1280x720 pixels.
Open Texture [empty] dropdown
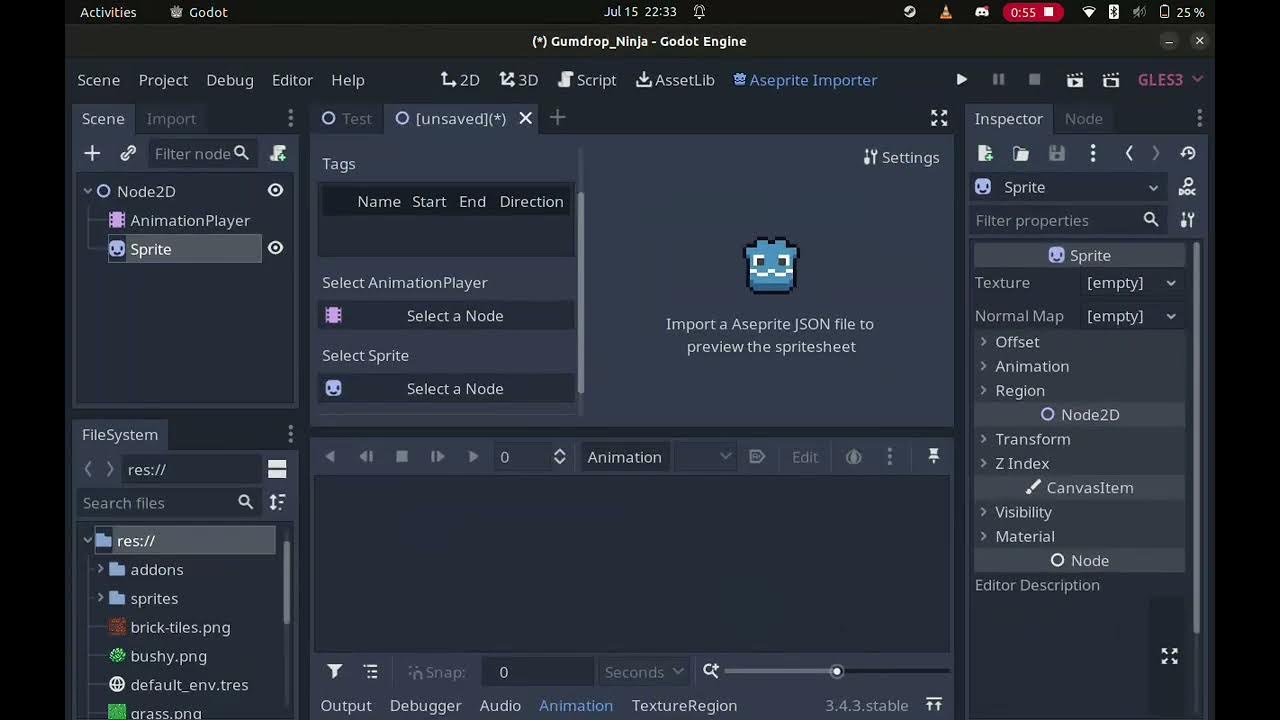coord(1134,283)
